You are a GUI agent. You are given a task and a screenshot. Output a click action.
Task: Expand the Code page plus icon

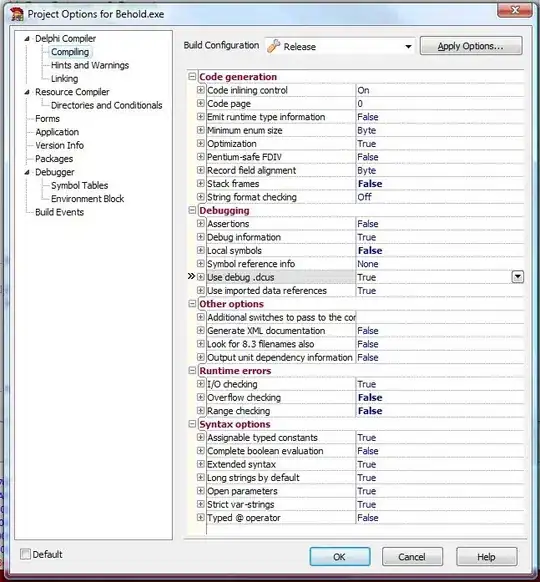[x=200, y=103]
